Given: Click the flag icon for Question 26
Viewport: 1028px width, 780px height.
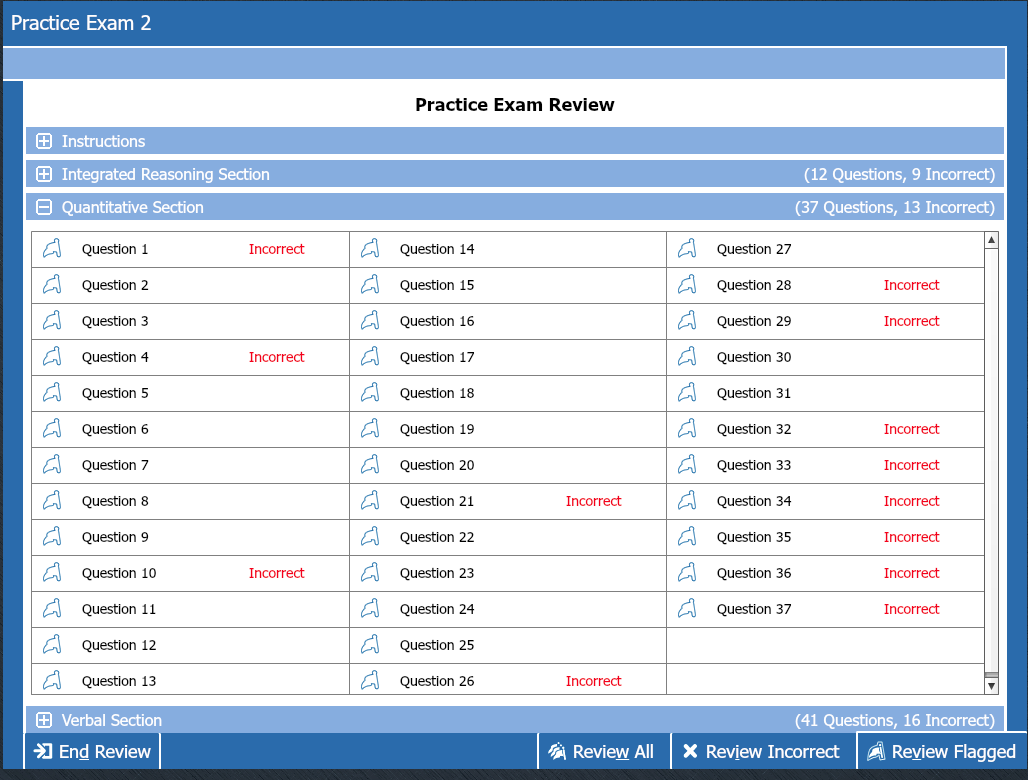Looking at the screenshot, I should 370,681.
